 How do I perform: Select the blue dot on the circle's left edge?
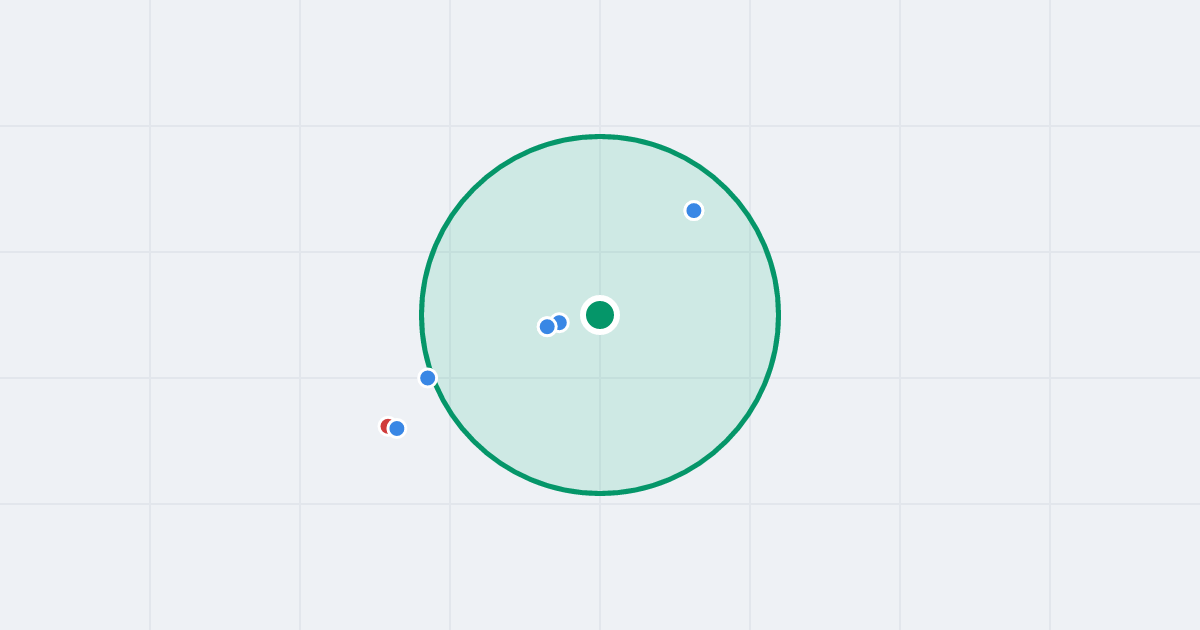(428, 378)
